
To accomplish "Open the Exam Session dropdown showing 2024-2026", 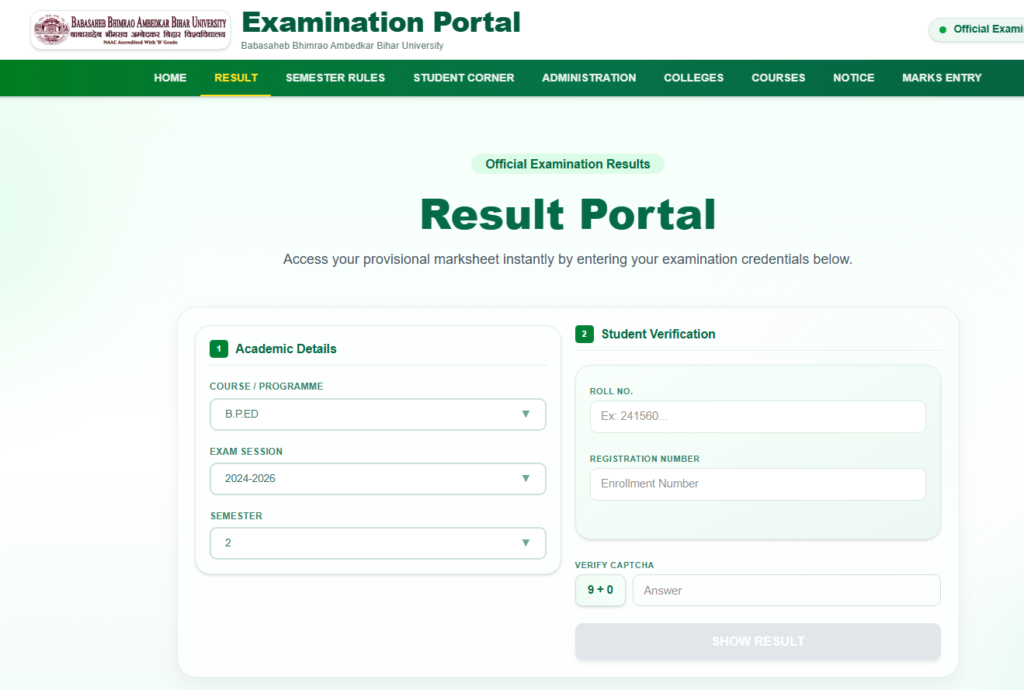I will [x=377, y=478].
